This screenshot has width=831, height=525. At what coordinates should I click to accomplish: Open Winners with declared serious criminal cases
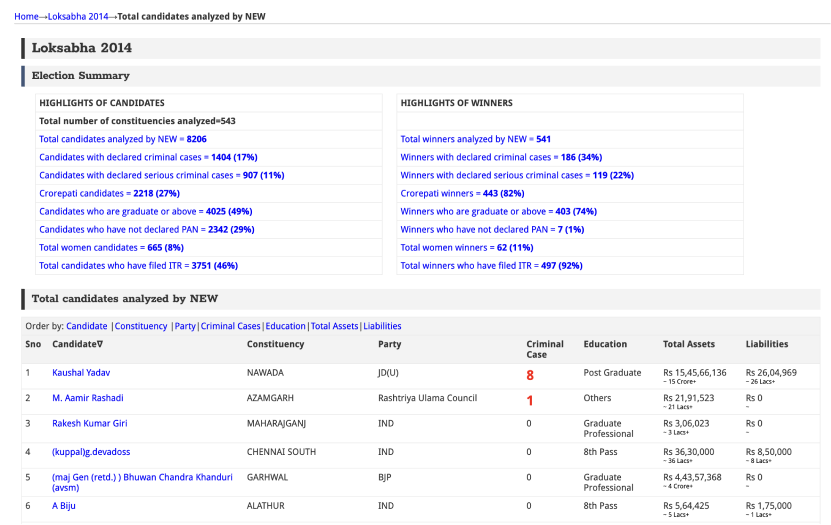517,175
